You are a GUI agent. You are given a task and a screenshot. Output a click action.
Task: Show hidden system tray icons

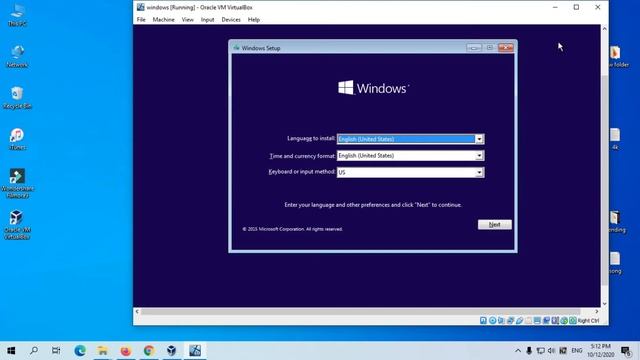click(518, 351)
